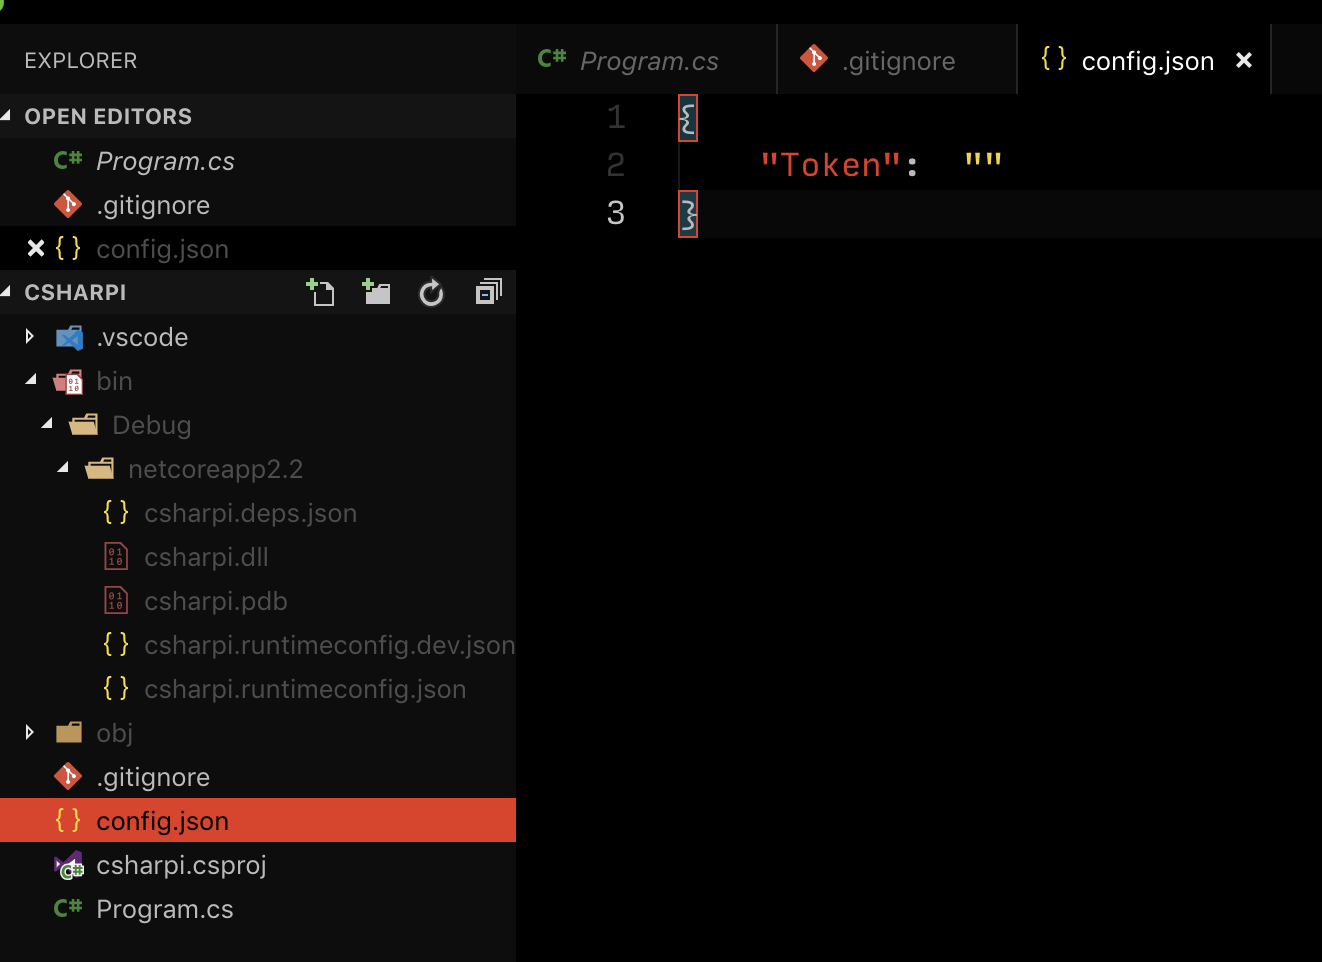Click the binary icon of csharpi.dll
Viewport: 1322px width, 962px height.
[x=116, y=557]
